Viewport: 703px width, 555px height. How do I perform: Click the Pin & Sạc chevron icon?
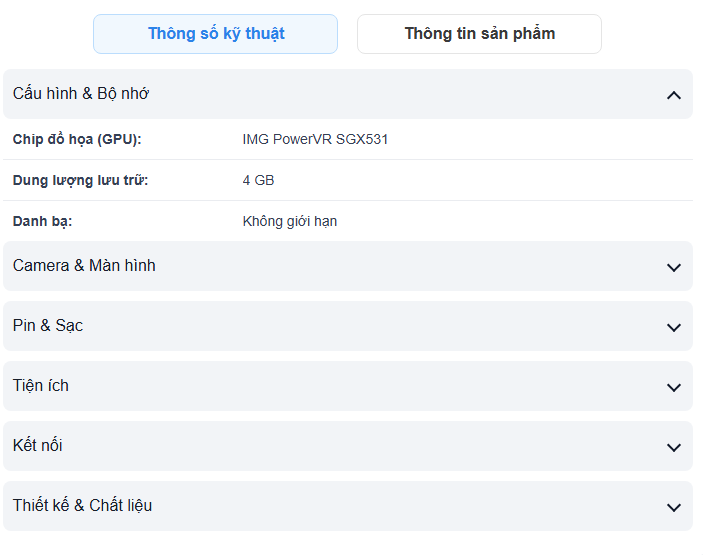click(673, 327)
